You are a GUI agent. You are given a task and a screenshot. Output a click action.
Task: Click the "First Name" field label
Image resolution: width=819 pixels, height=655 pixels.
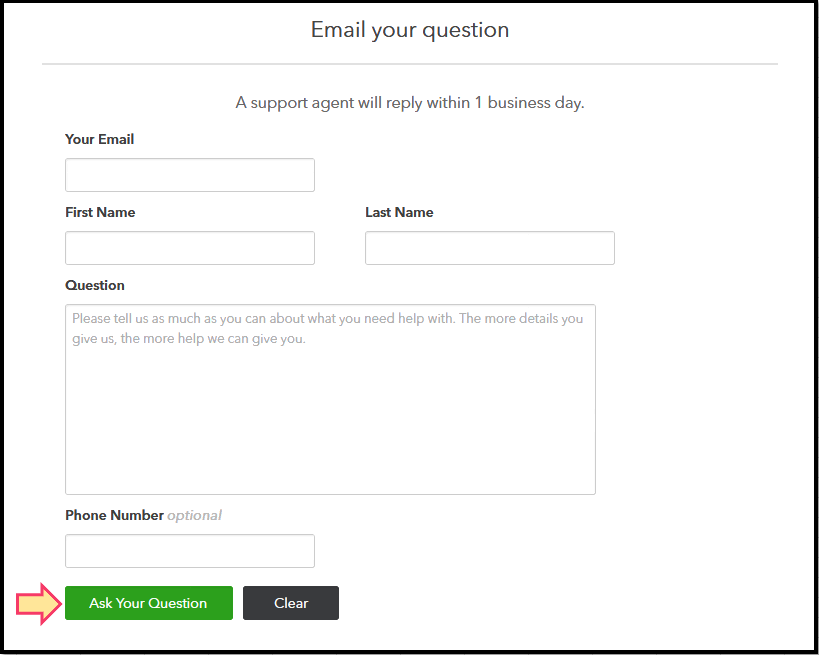coord(100,212)
